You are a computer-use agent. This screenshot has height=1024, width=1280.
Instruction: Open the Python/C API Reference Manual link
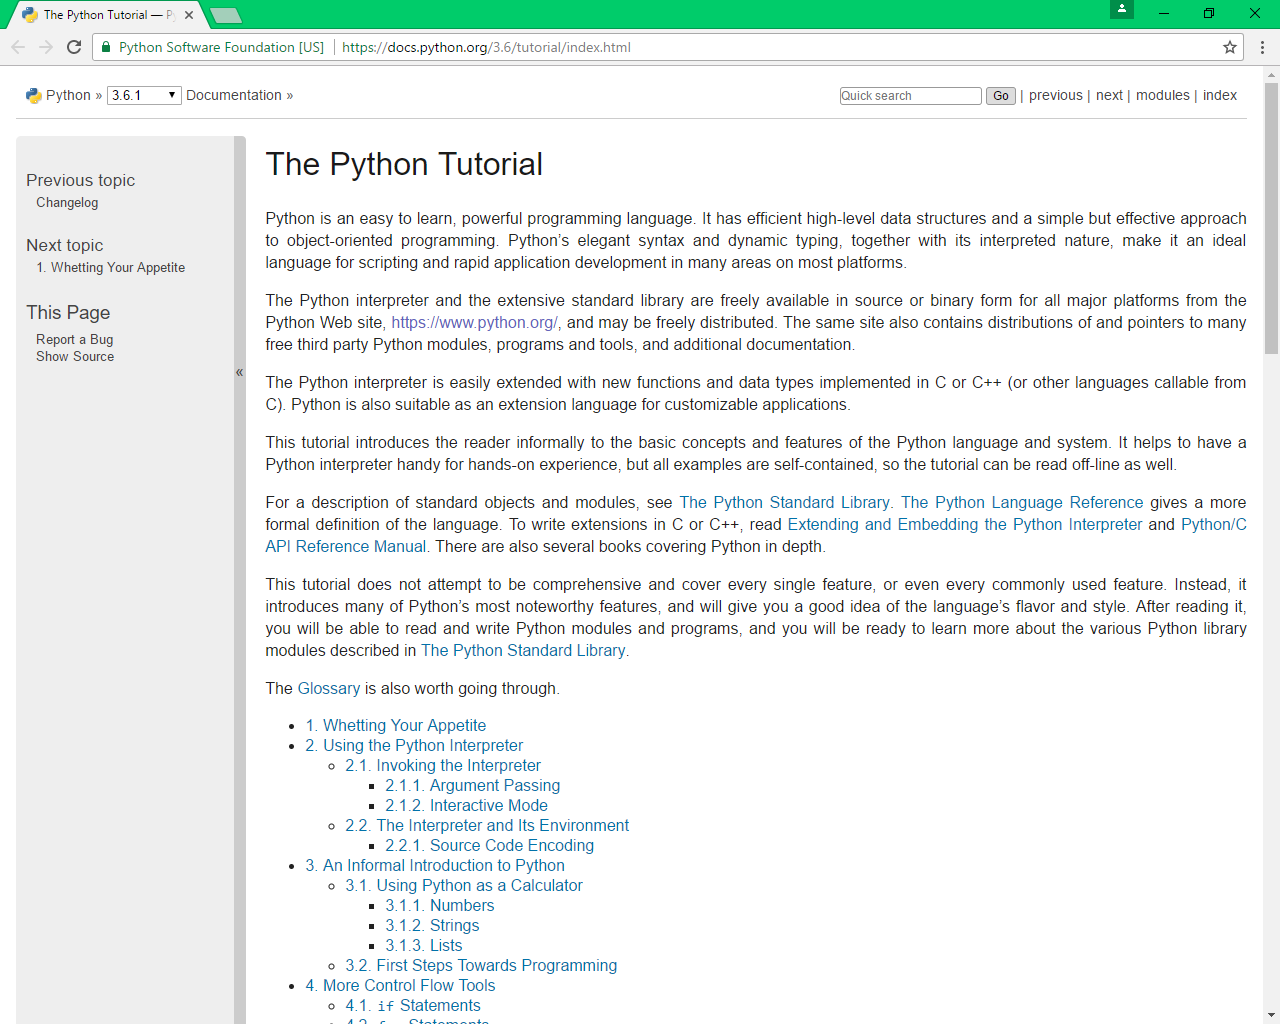click(346, 546)
